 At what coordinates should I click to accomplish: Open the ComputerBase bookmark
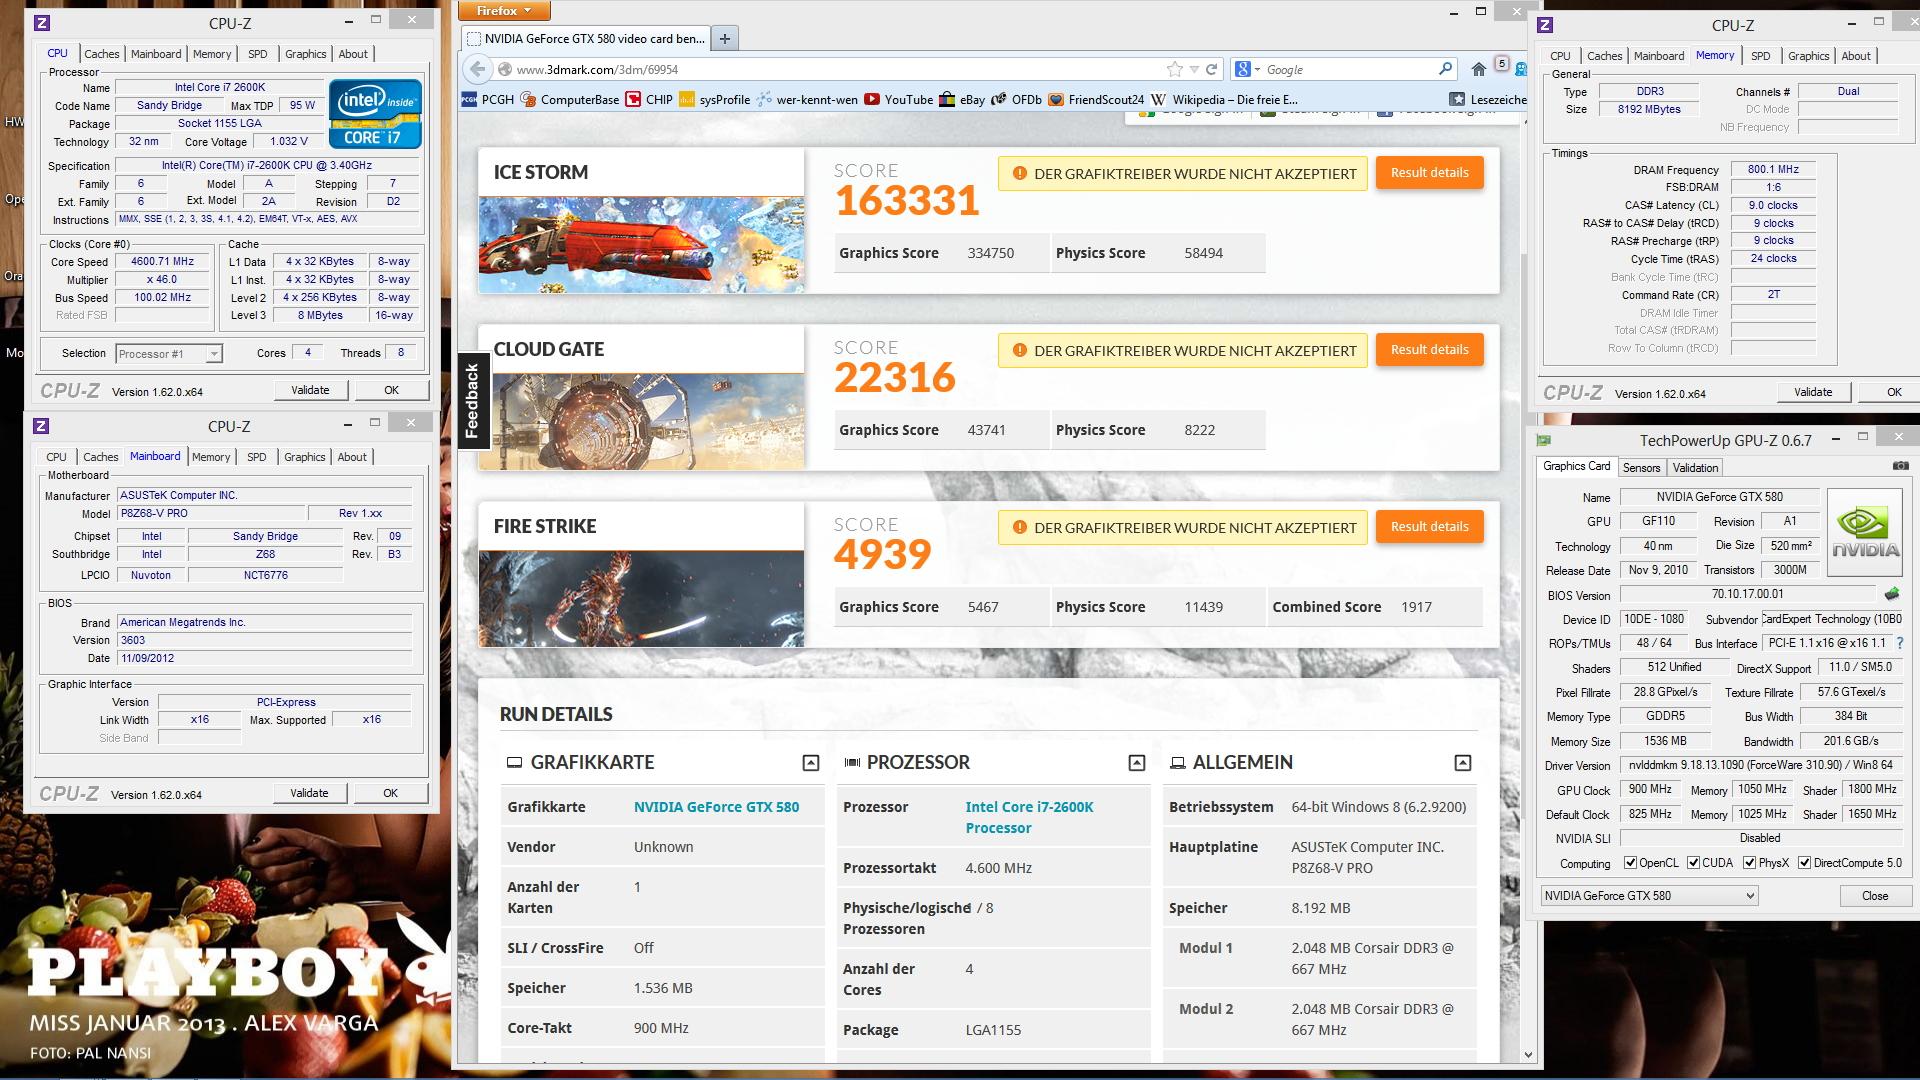click(570, 99)
